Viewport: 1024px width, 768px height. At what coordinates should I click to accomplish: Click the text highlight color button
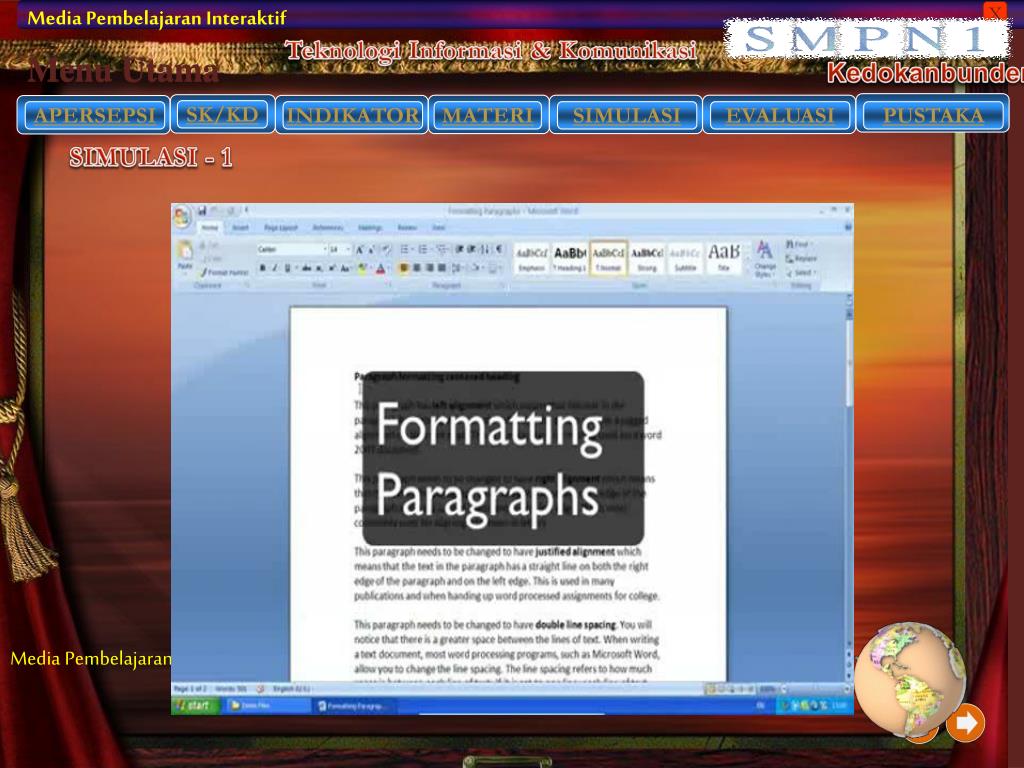tap(362, 268)
